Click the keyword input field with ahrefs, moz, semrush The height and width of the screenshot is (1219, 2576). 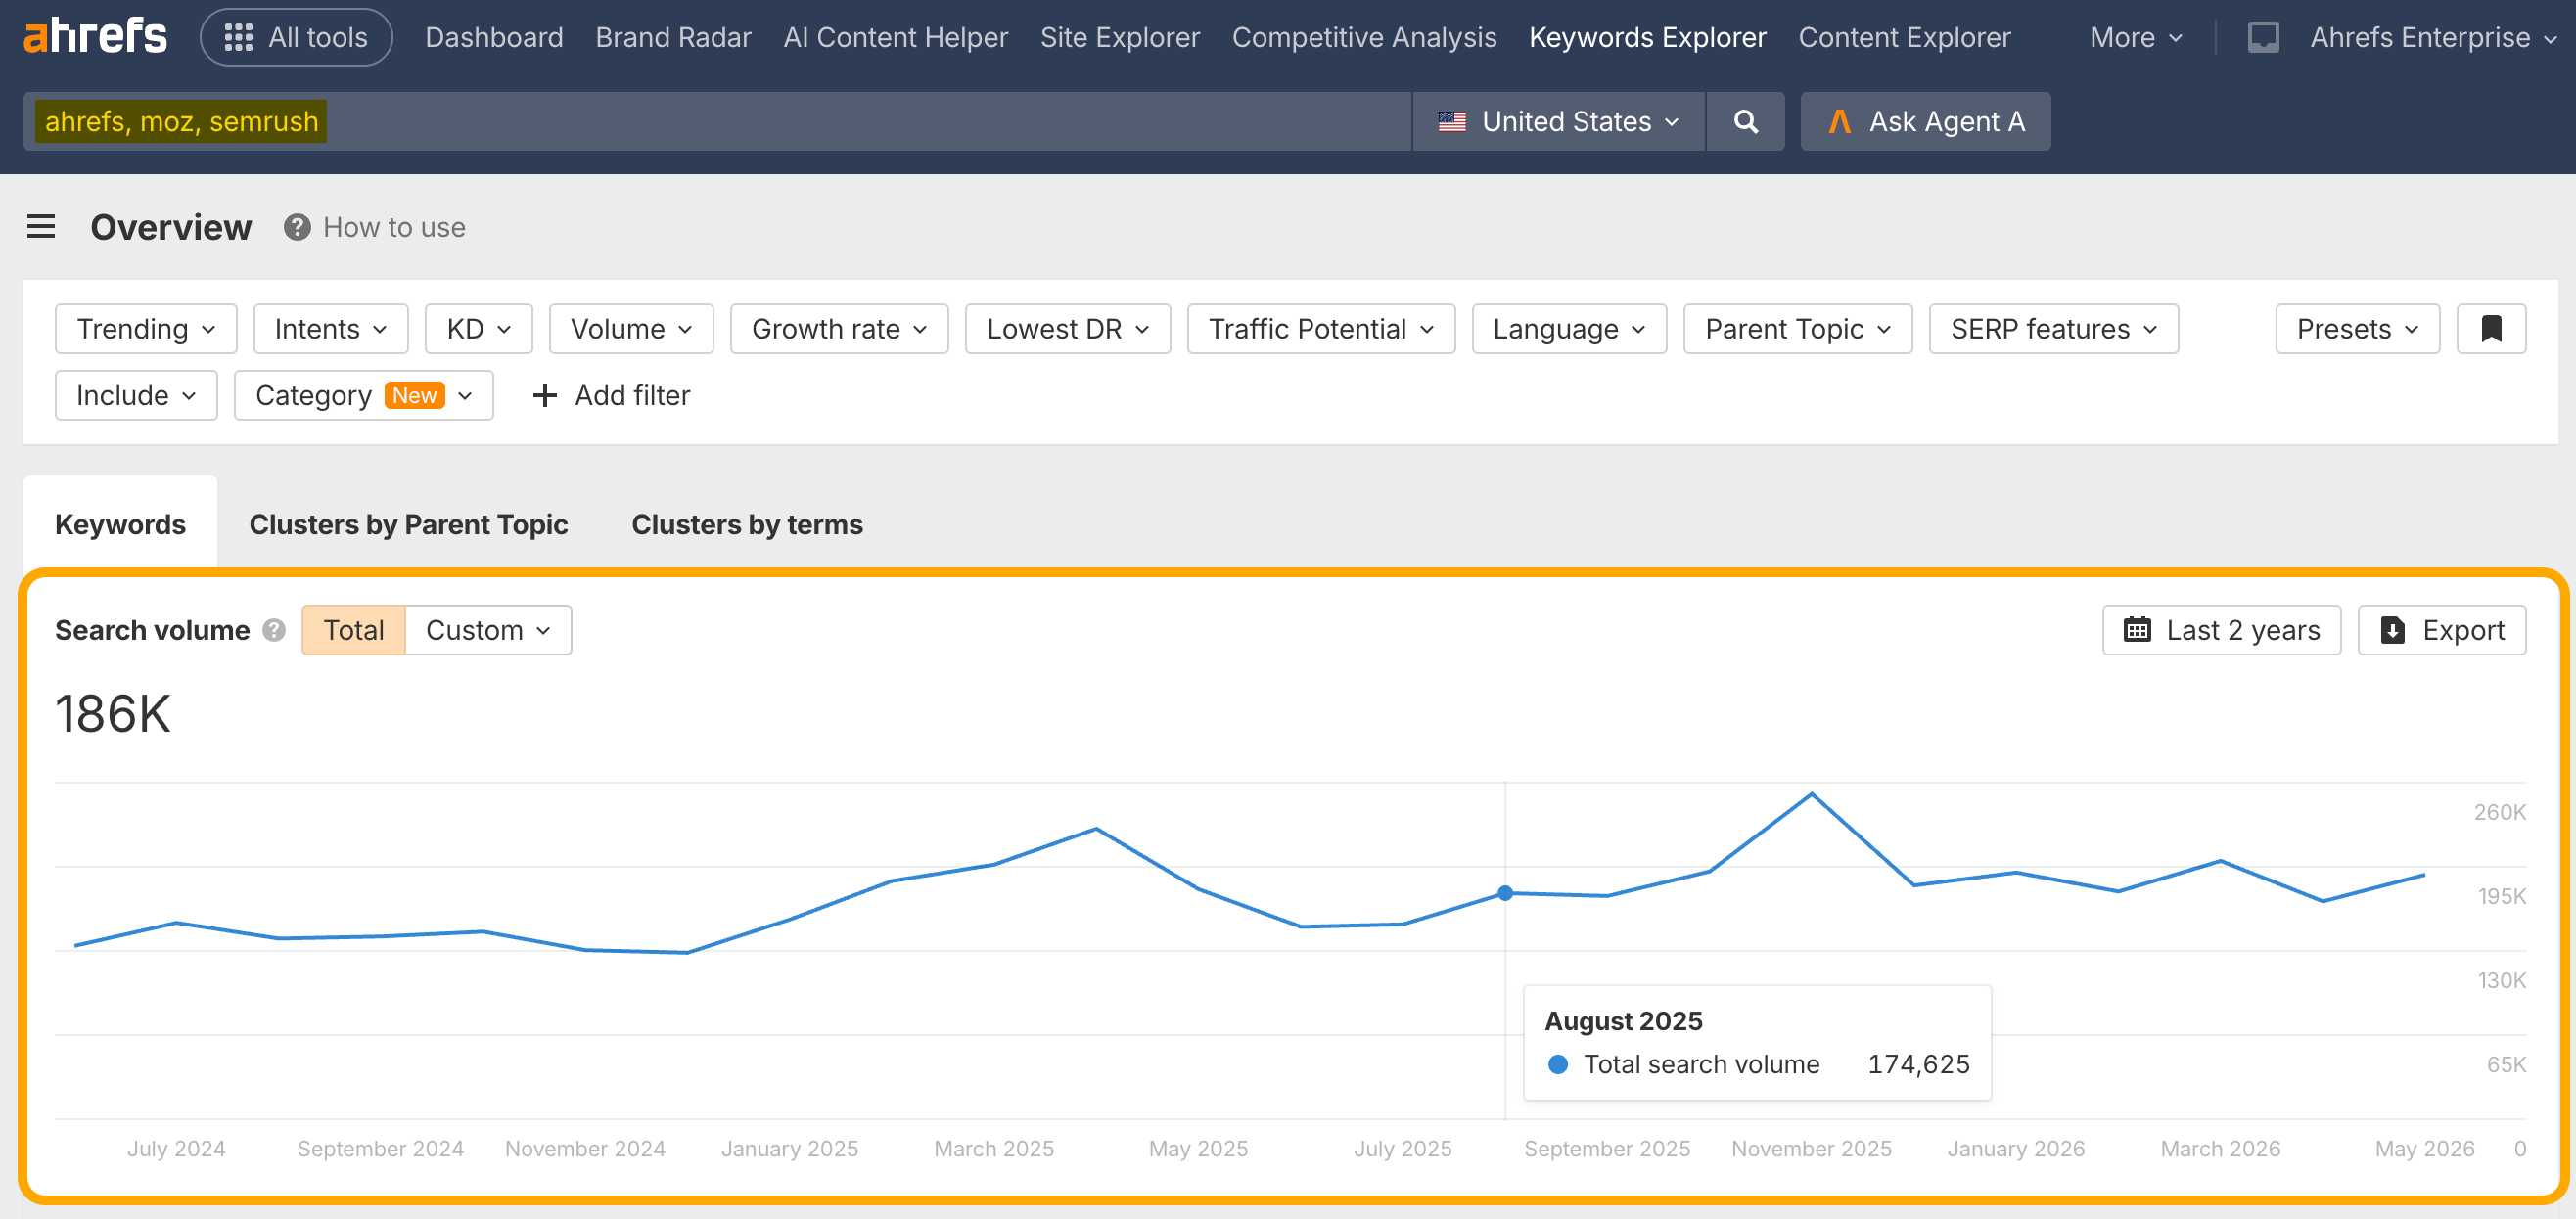click(717, 121)
